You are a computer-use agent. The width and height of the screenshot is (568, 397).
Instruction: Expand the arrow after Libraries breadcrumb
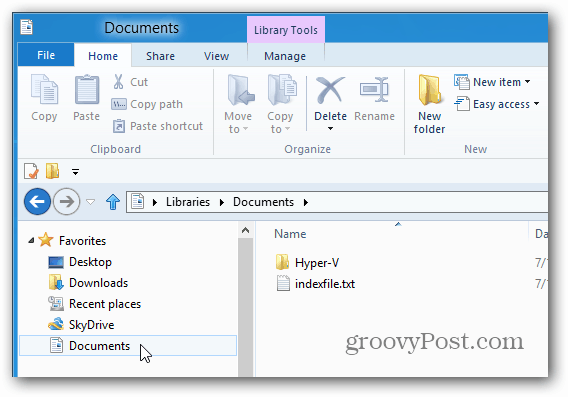222,202
